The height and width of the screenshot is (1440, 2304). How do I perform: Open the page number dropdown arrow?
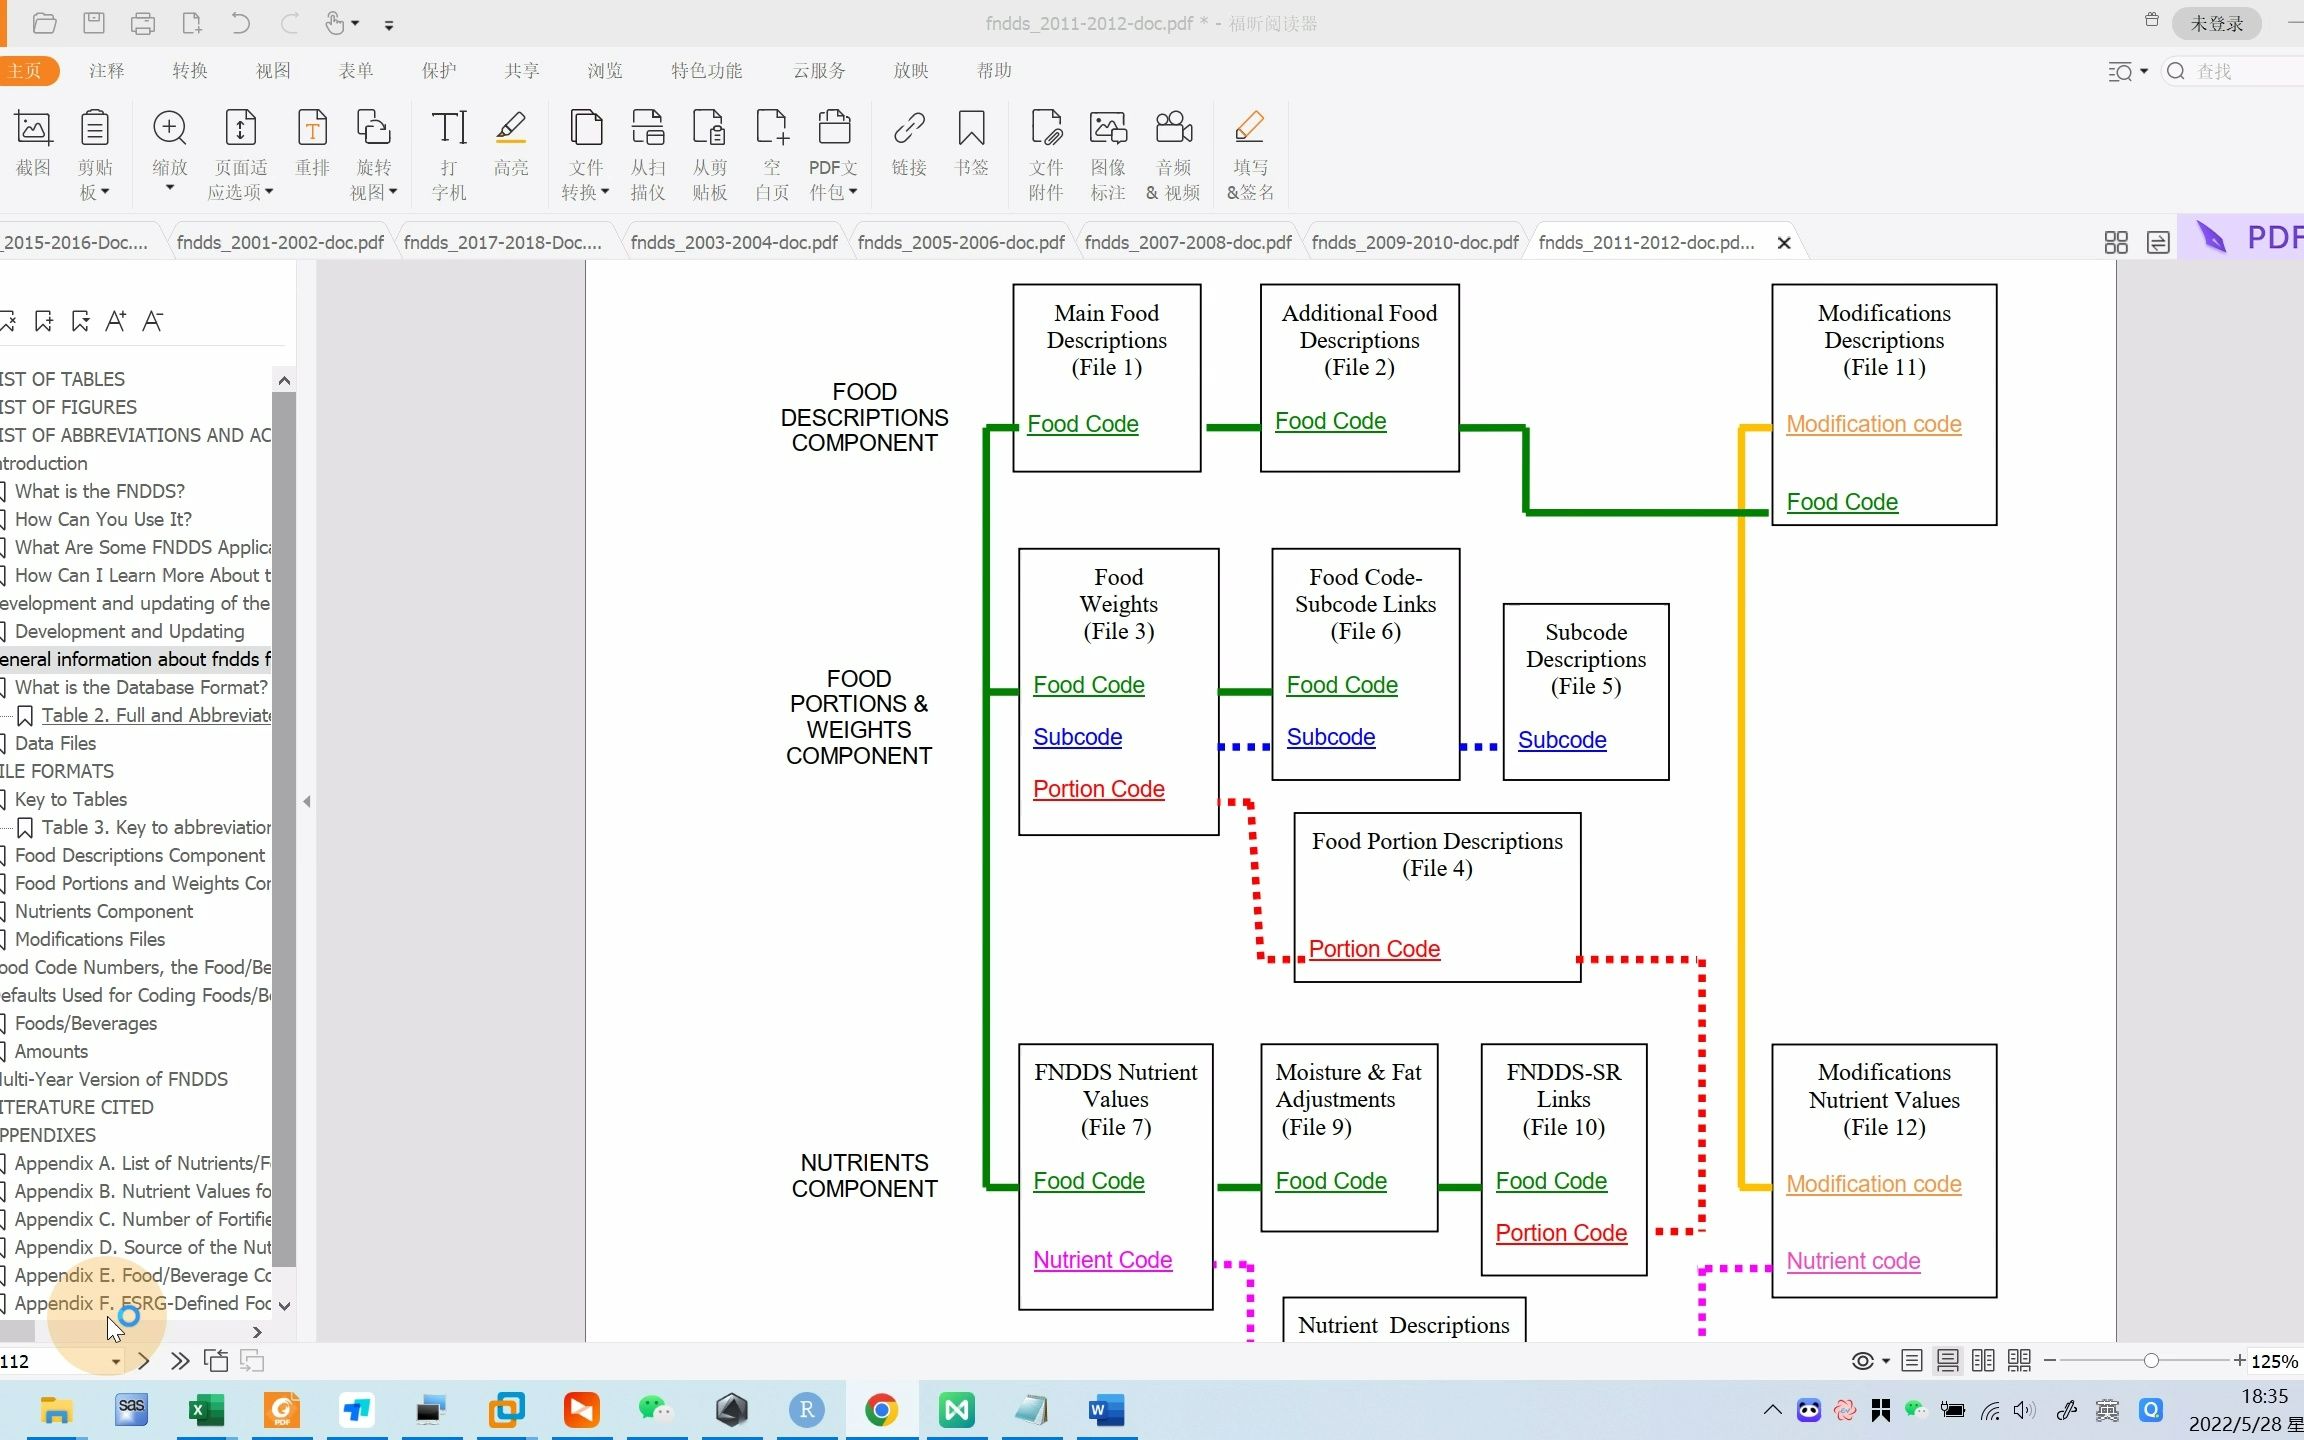[116, 1362]
